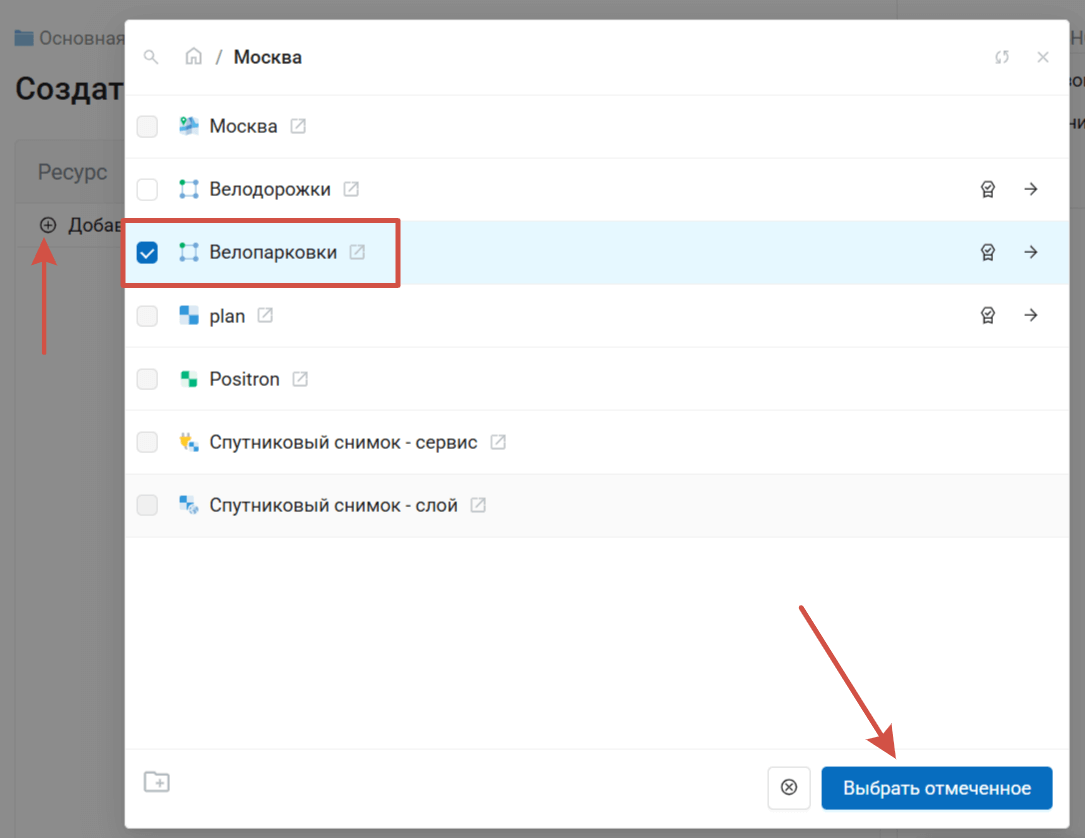This screenshot has height=838, width=1085.
Task: Click Москва in the breadcrumb path
Action: [x=267, y=57]
